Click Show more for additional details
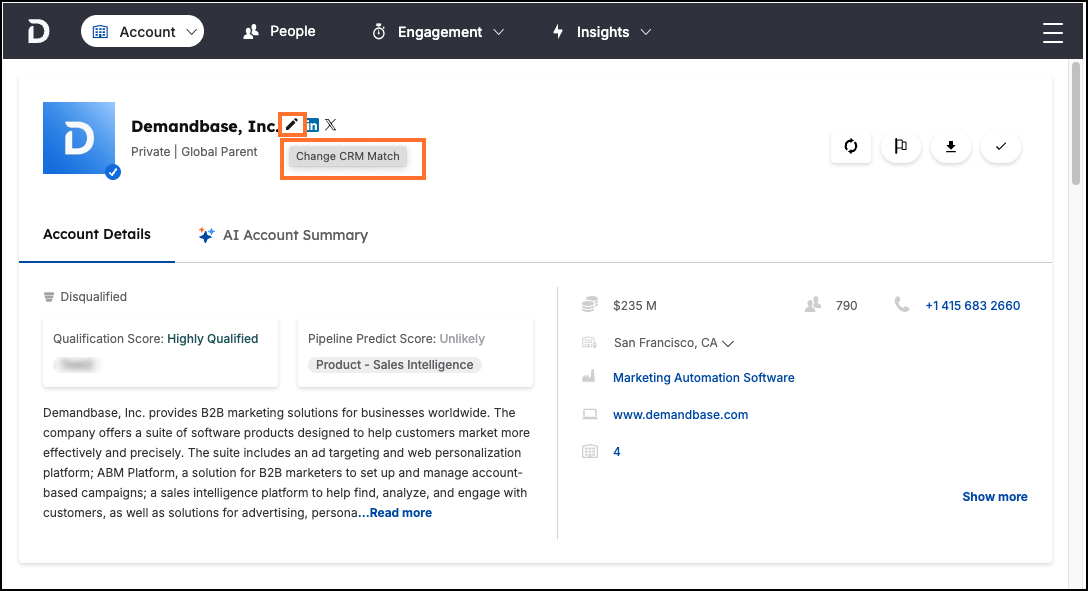 coord(995,497)
